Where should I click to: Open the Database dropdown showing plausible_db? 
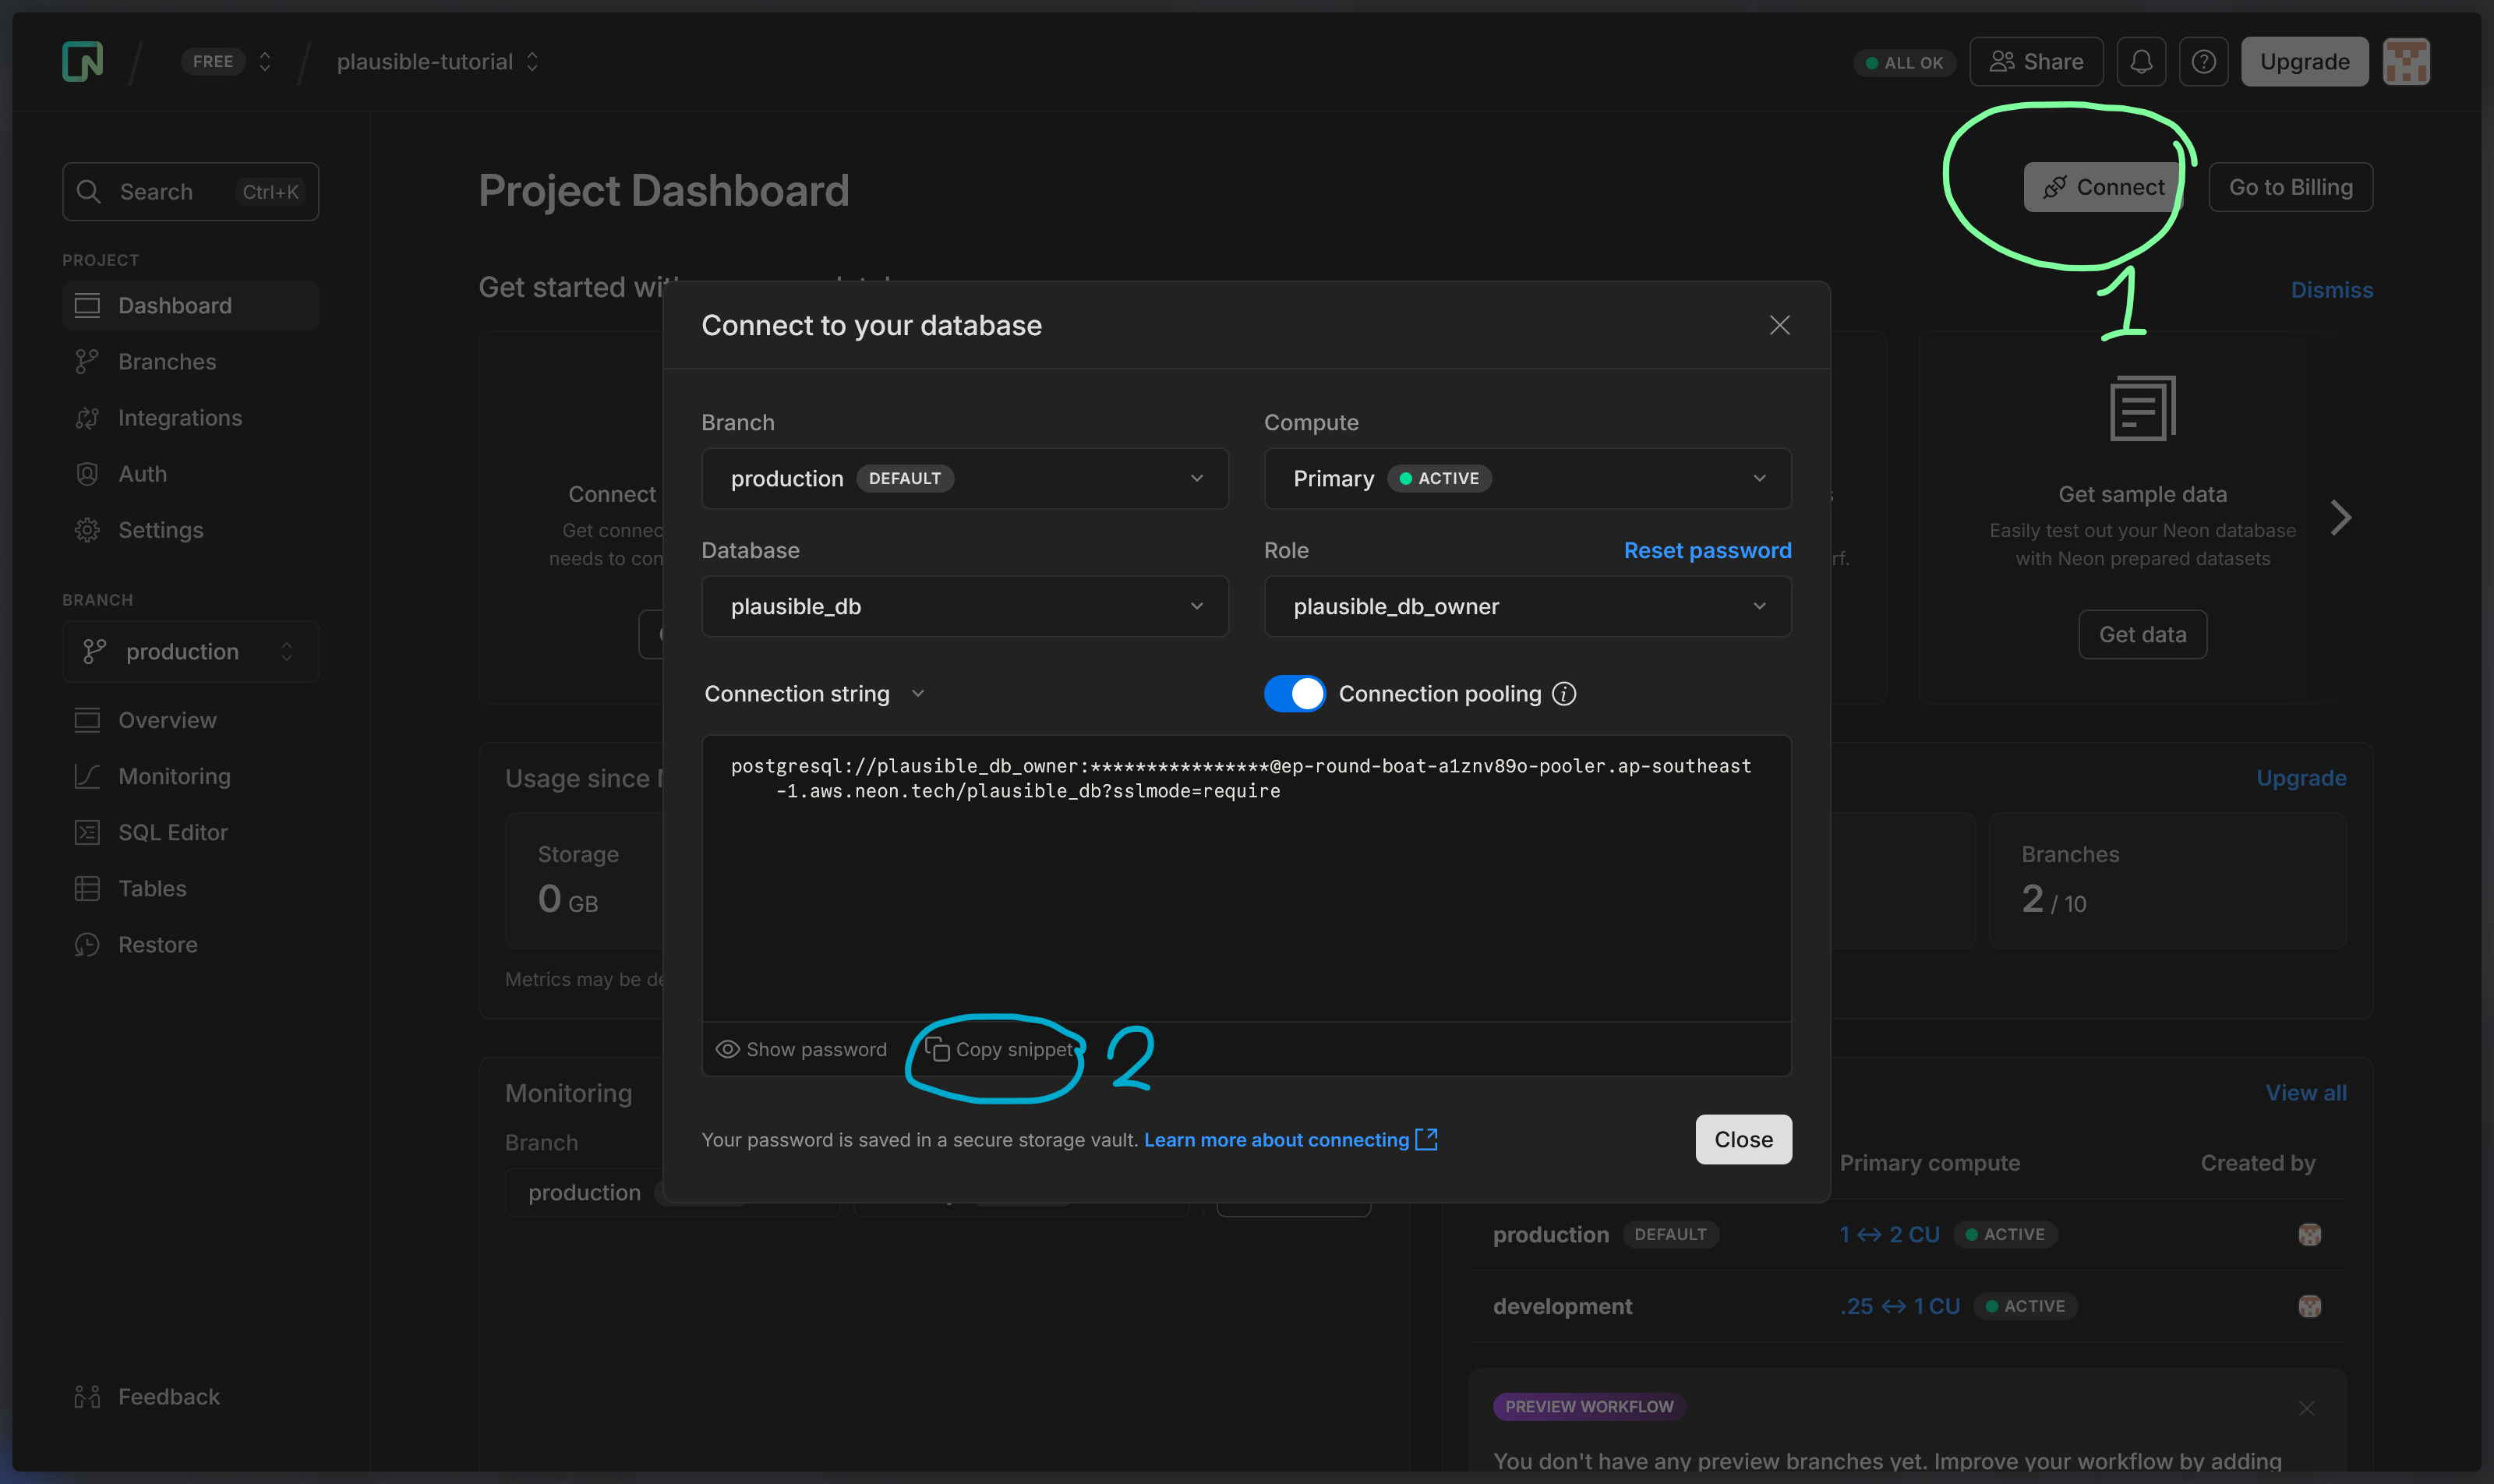pyautogui.click(x=965, y=606)
